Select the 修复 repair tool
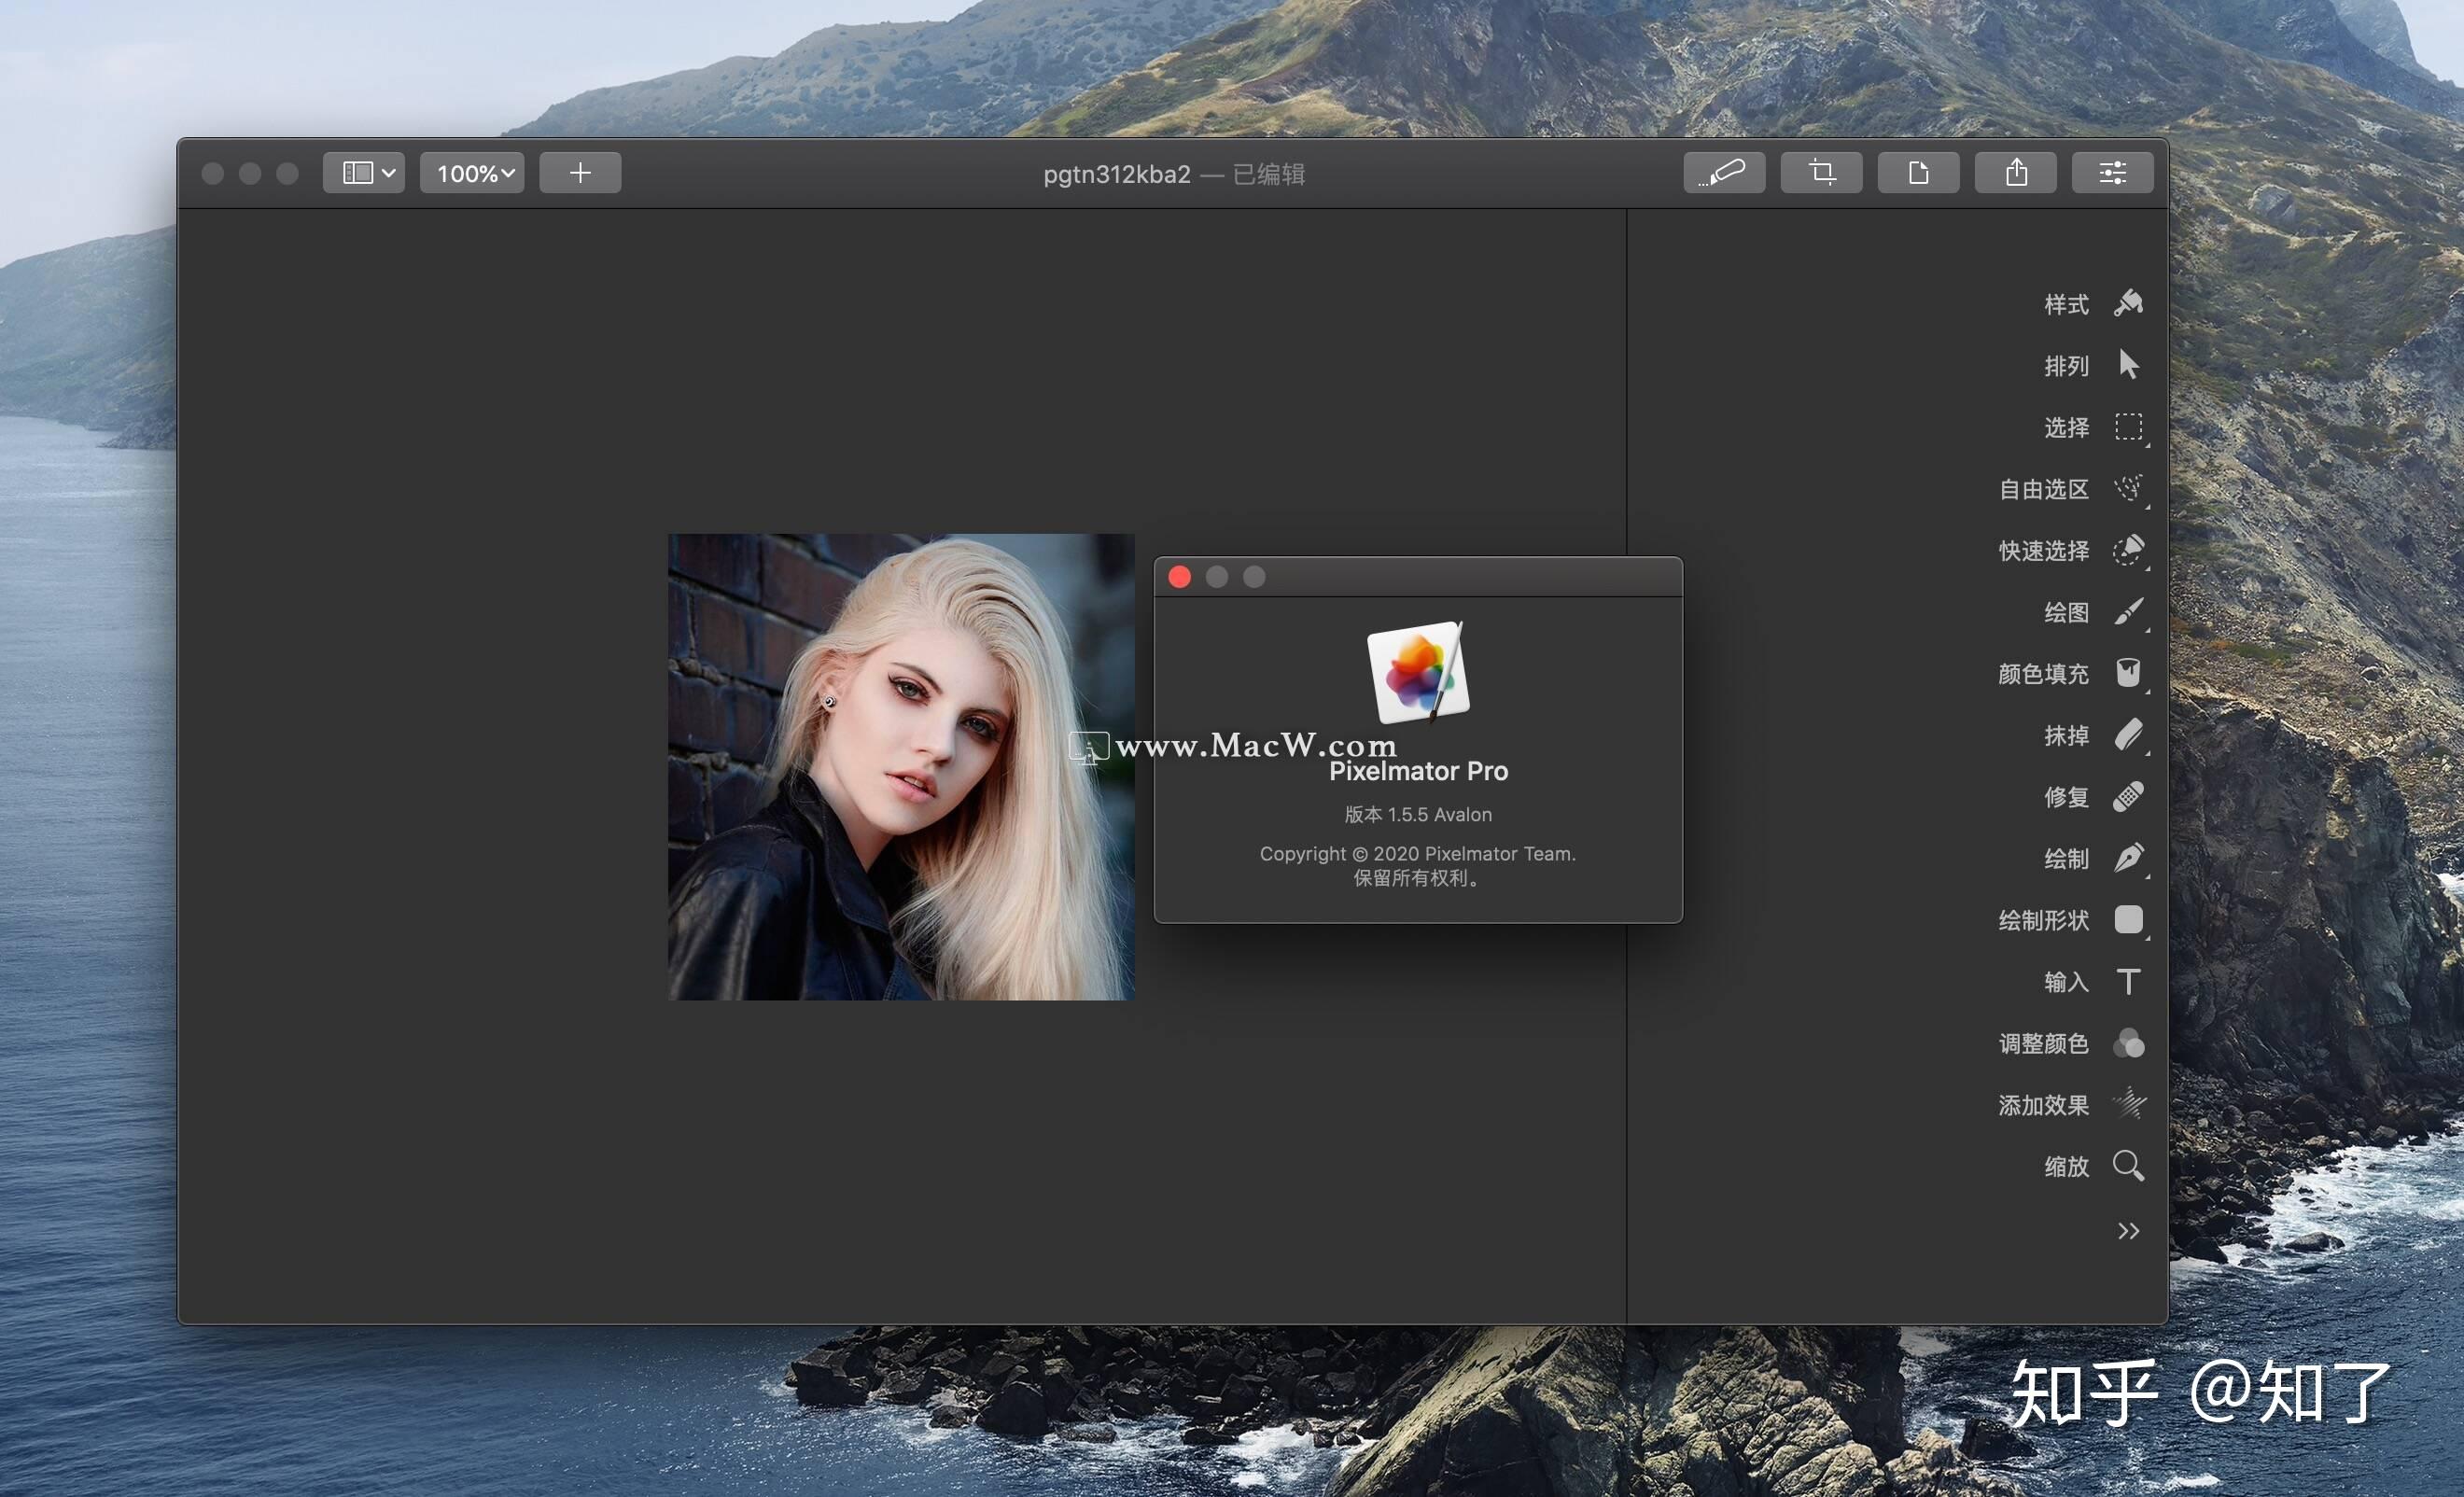The height and width of the screenshot is (1497, 2464). point(2128,797)
